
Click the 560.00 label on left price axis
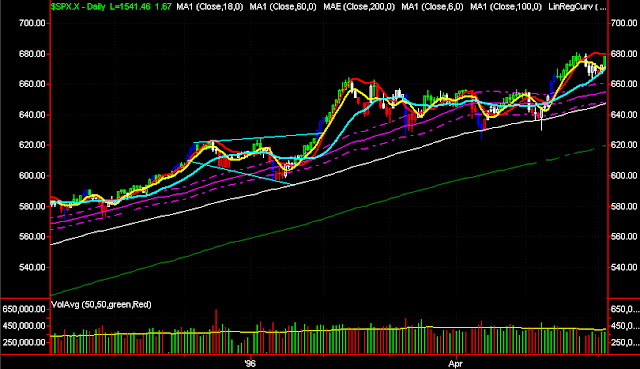coord(32,237)
